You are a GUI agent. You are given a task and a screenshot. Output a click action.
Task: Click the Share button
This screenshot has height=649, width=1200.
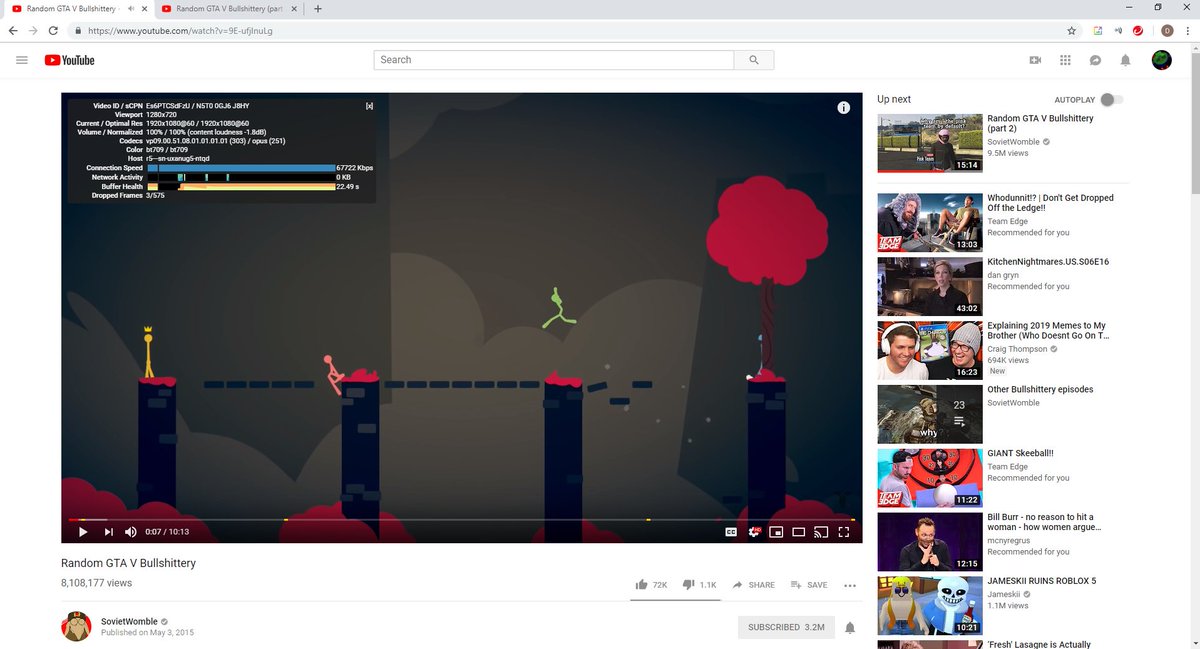pyautogui.click(x=754, y=585)
